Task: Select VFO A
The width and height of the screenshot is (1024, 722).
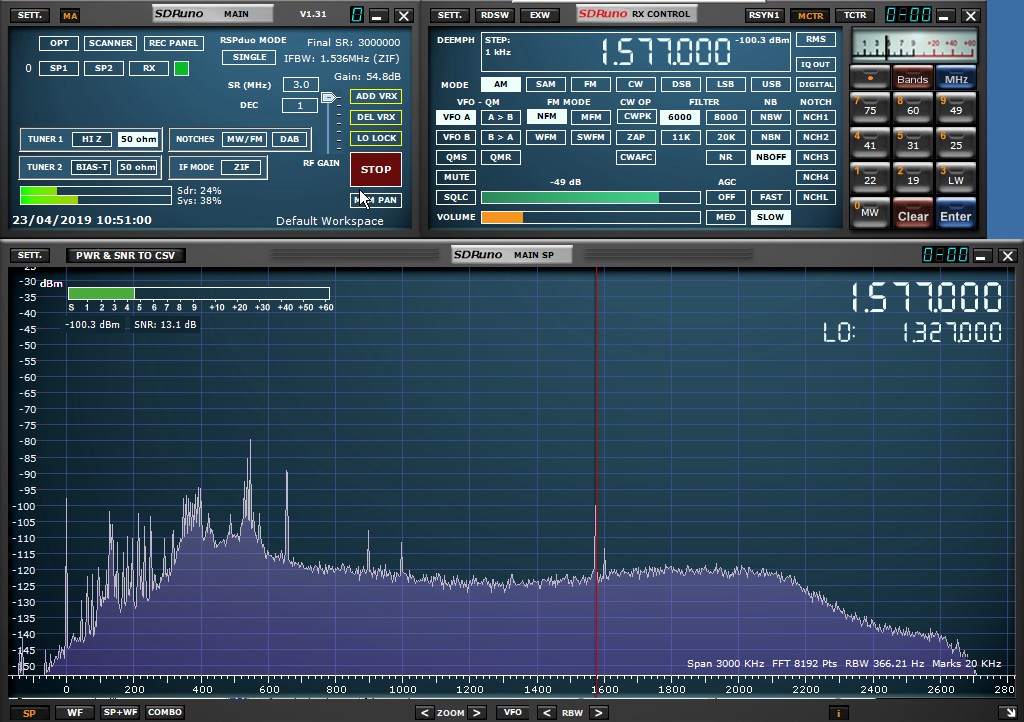Action: coord(456,118)
